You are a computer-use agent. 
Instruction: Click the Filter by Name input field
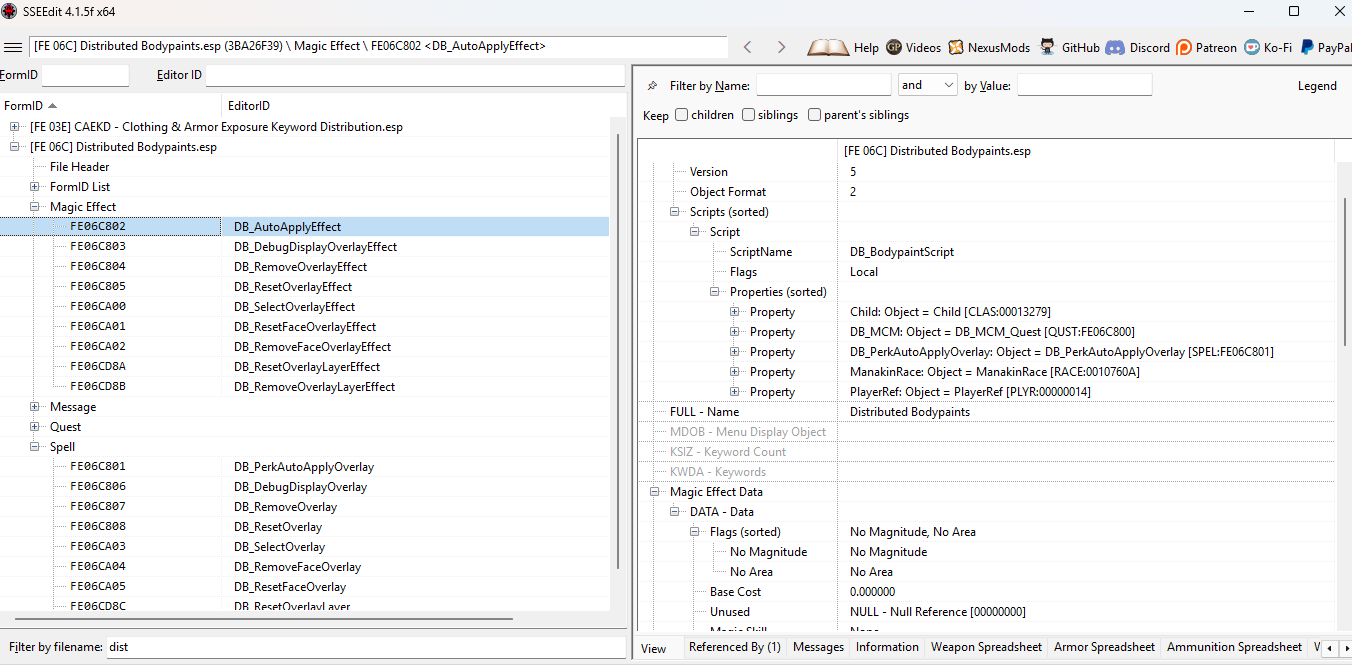(x=823, y=86)
